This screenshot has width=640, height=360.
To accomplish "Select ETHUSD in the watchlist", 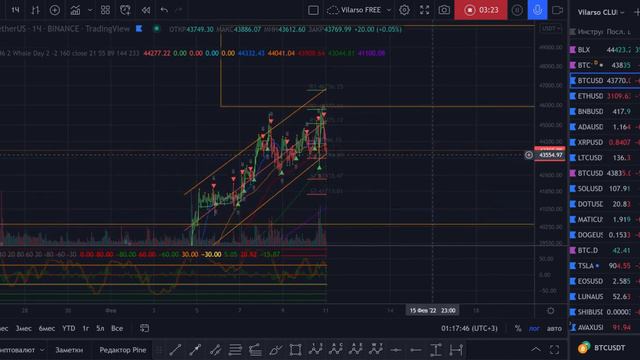I will [604, 96].
